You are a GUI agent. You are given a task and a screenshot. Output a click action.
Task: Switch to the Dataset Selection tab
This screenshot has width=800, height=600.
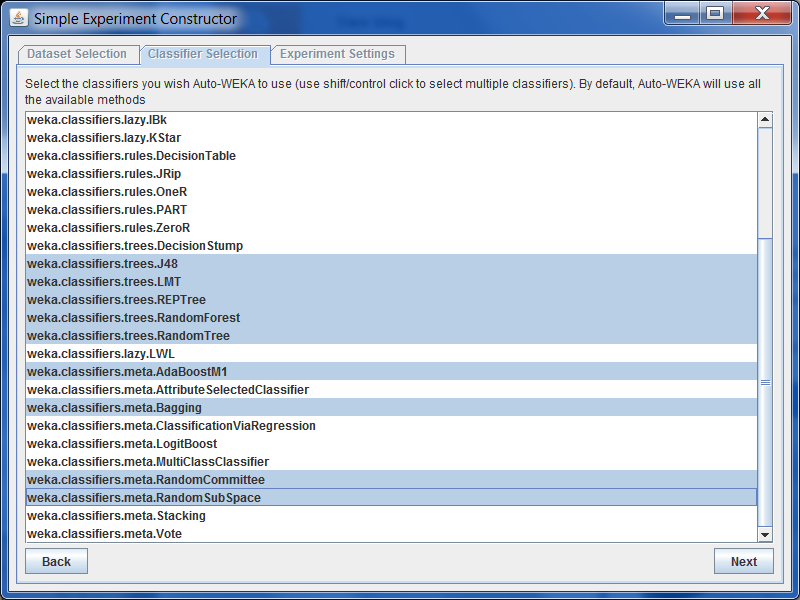click(x=78, y=54)
